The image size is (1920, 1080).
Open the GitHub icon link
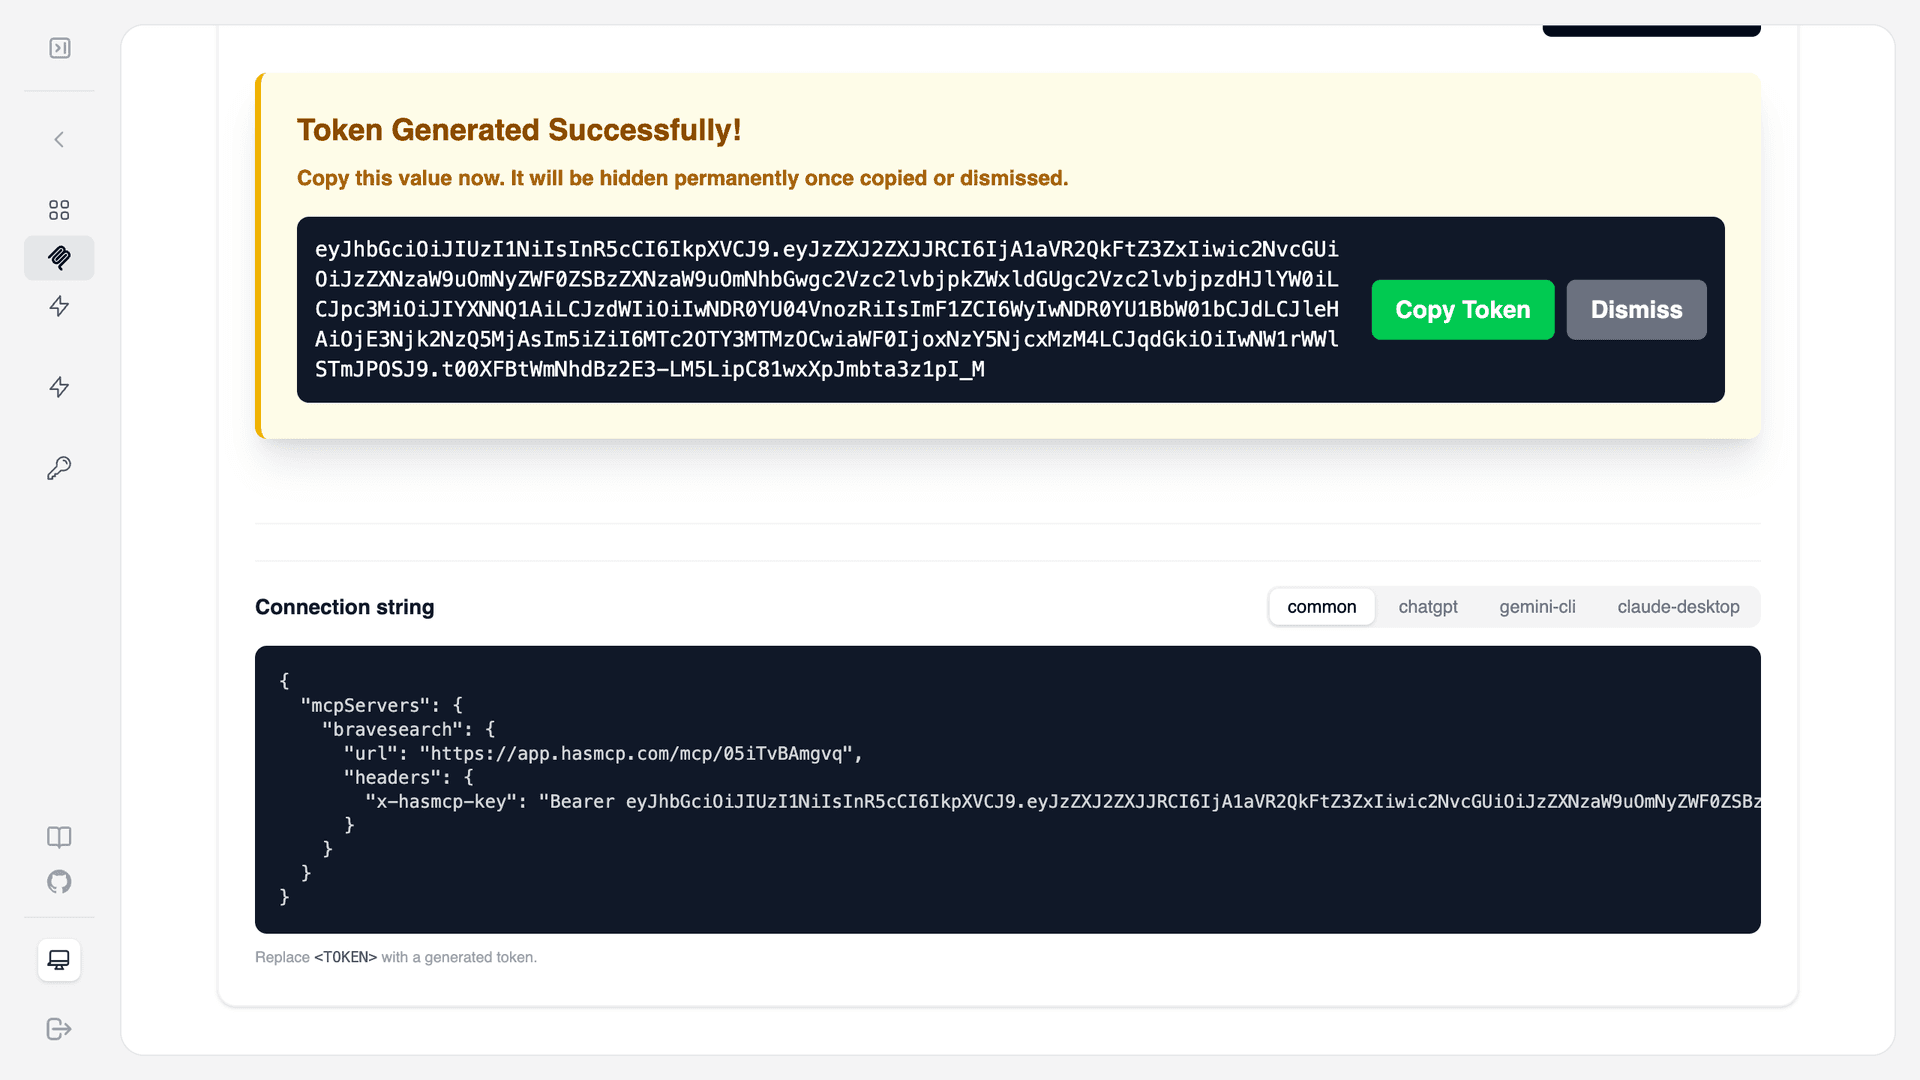59,882
